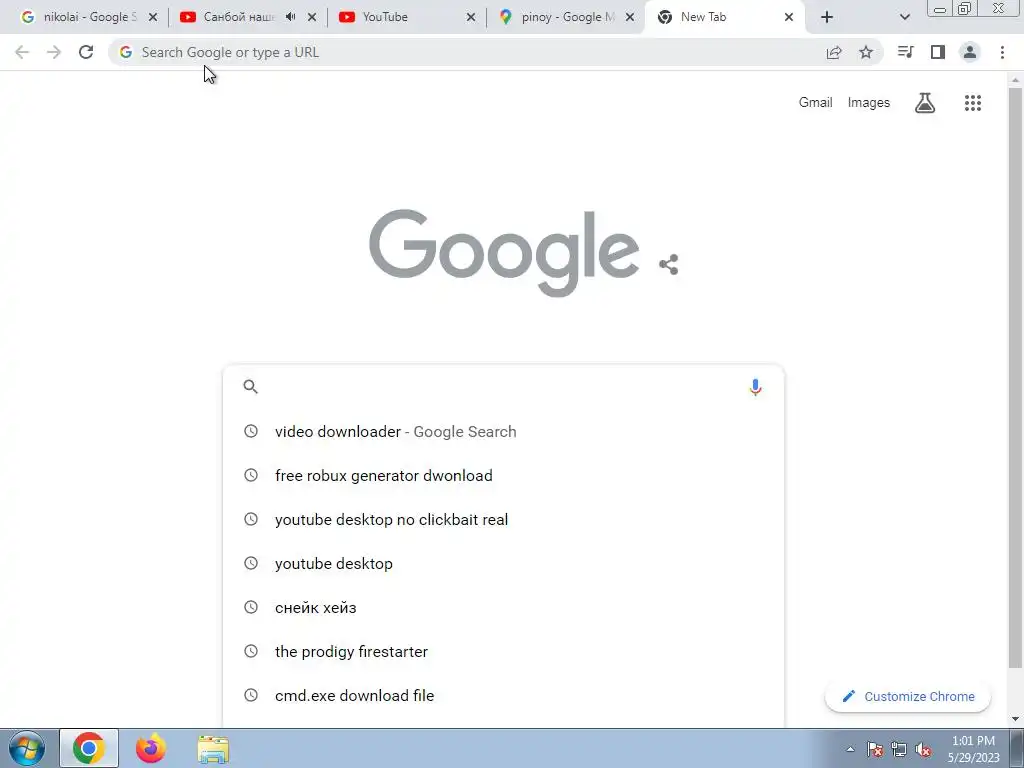Screen dimensions: 1024x768
Task: Open the Chrome three-dot menu
Action: point(1002,52)
